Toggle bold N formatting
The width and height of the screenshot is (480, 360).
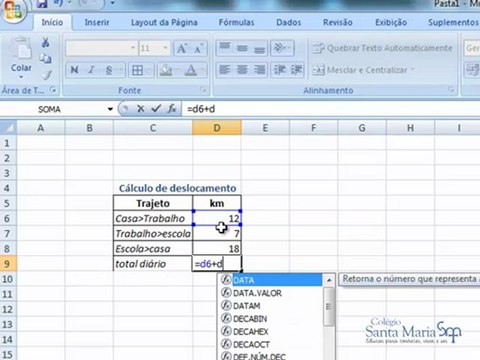[x=74, y=70]
